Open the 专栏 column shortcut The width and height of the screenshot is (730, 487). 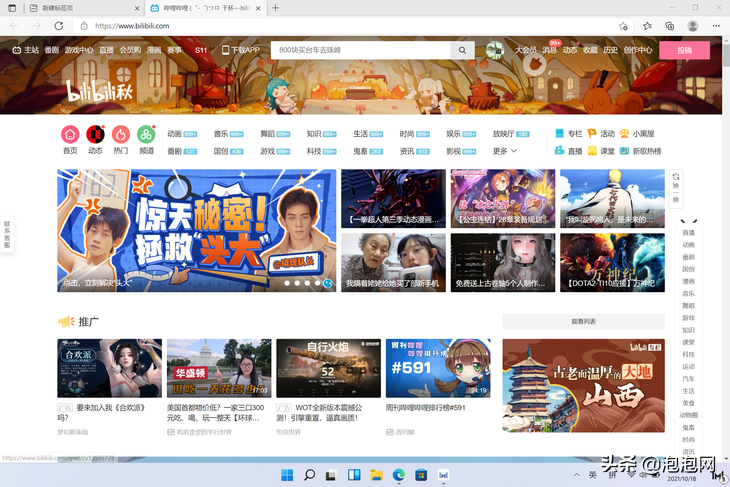click(568, 134)
